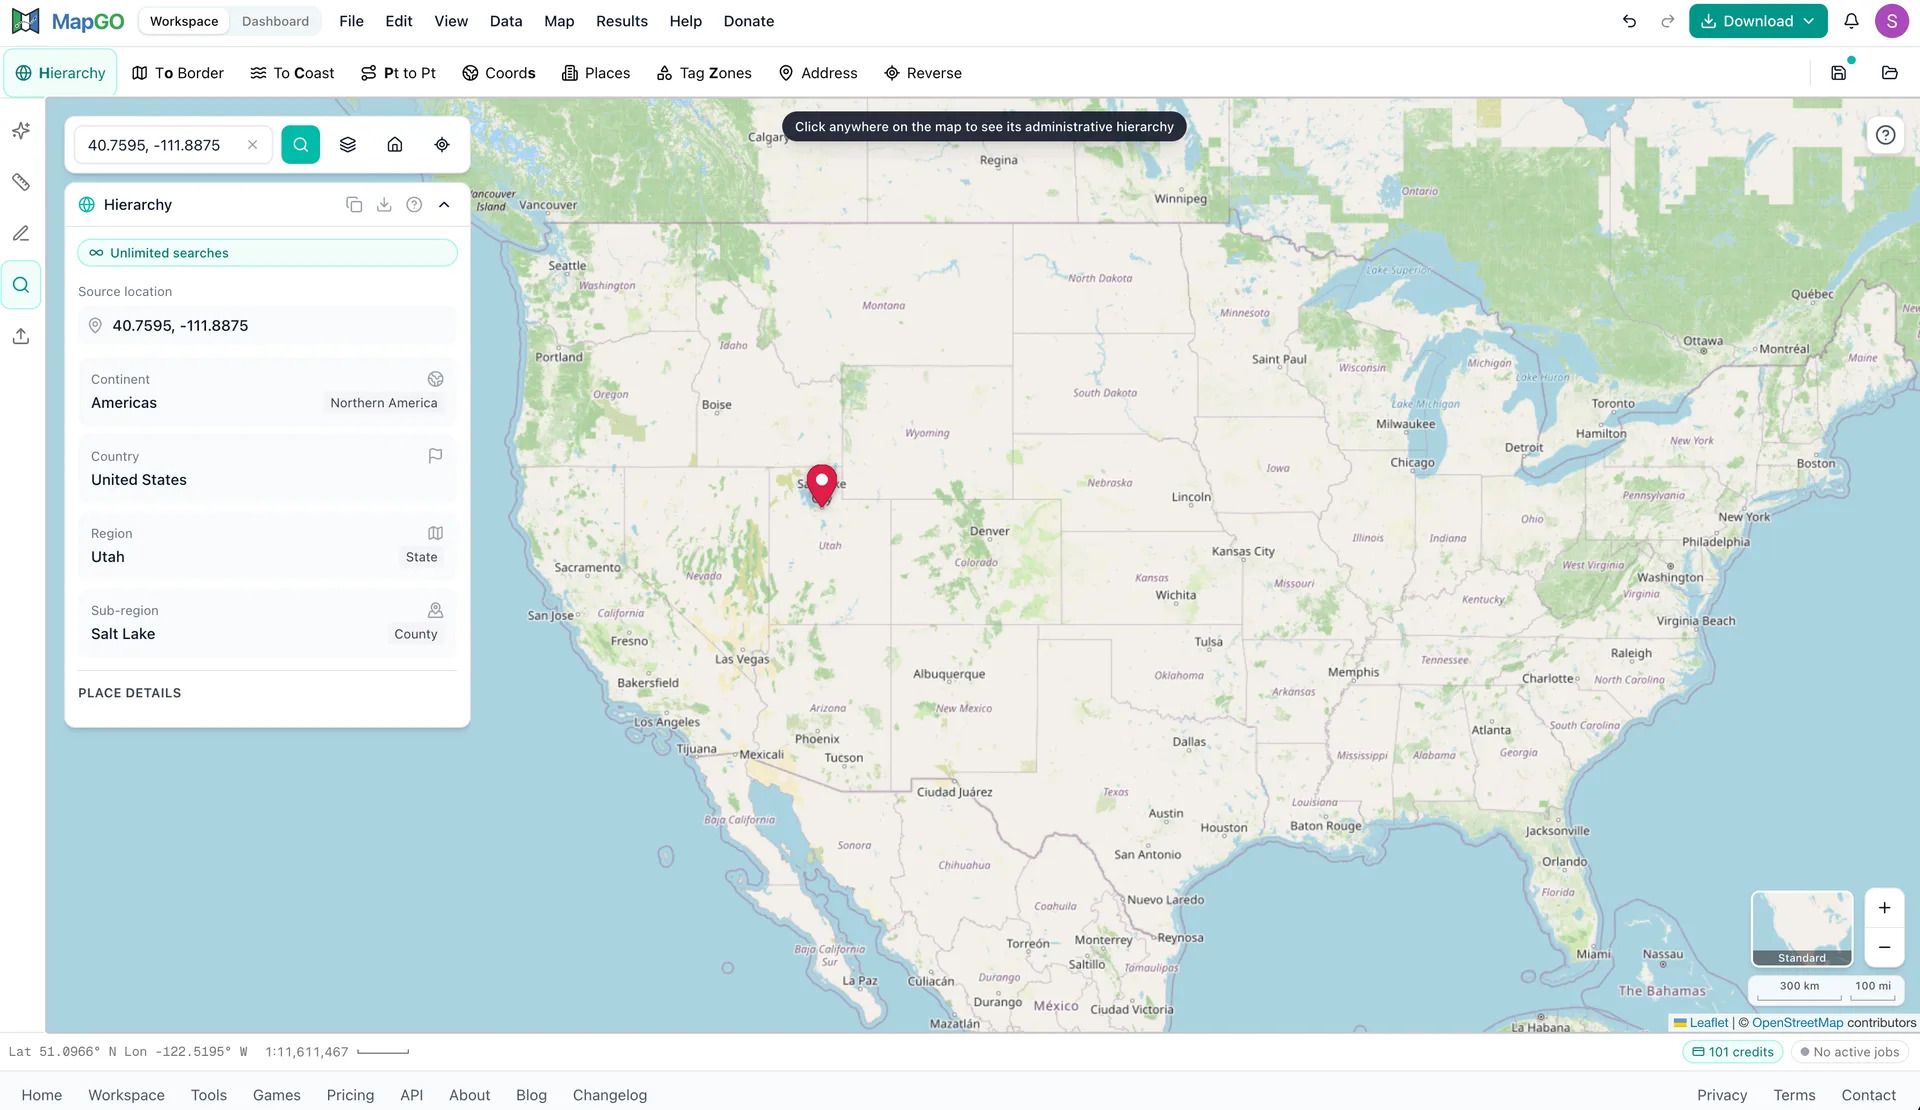Click the teal search button
This screenshot has height=1110, width=1920.
[300, 145]
